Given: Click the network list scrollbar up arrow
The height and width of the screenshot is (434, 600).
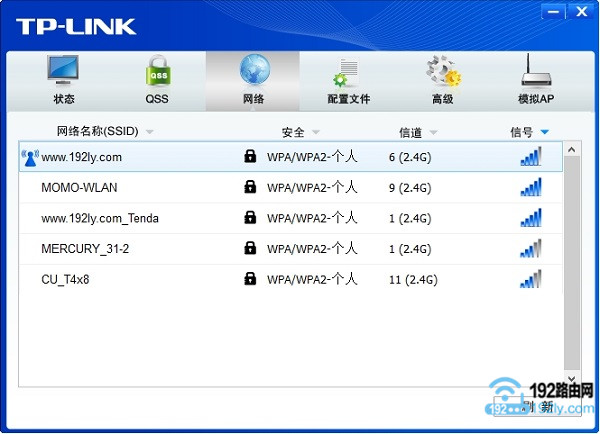Looking at the screenshot, I should (x=572, y=150).
